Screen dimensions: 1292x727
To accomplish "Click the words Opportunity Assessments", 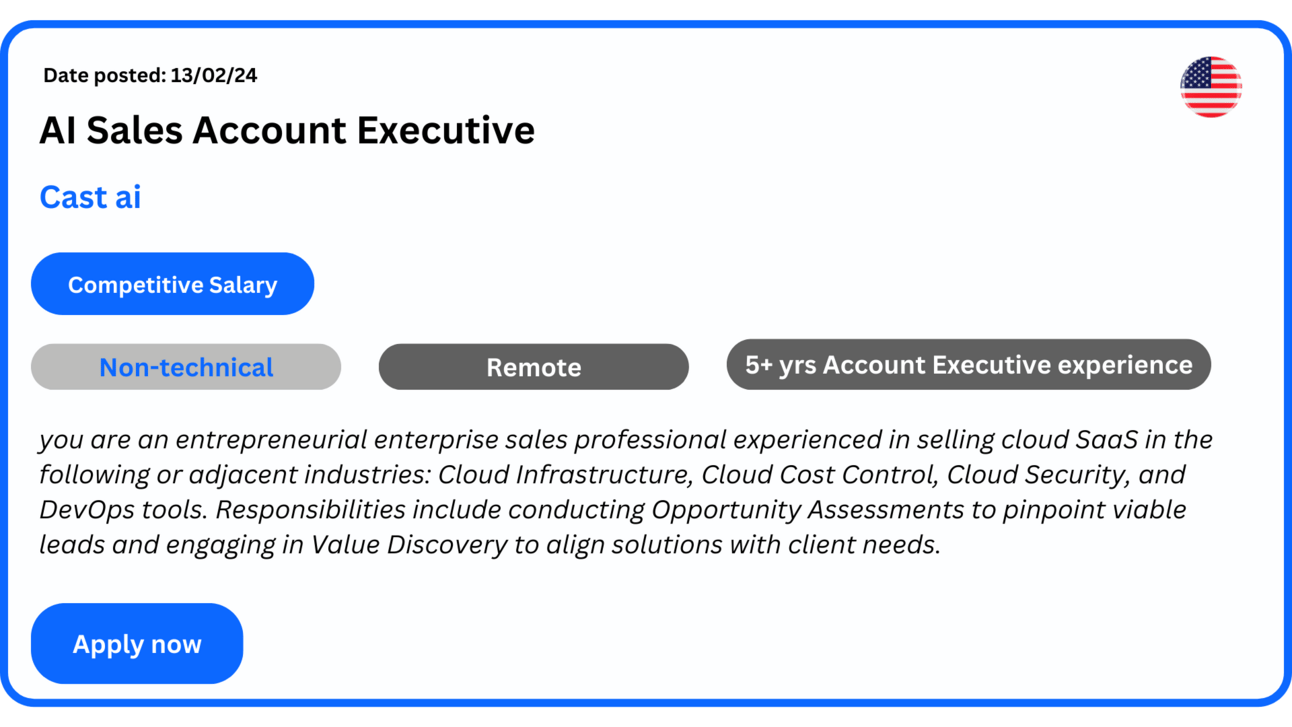I will coord(814,509).
